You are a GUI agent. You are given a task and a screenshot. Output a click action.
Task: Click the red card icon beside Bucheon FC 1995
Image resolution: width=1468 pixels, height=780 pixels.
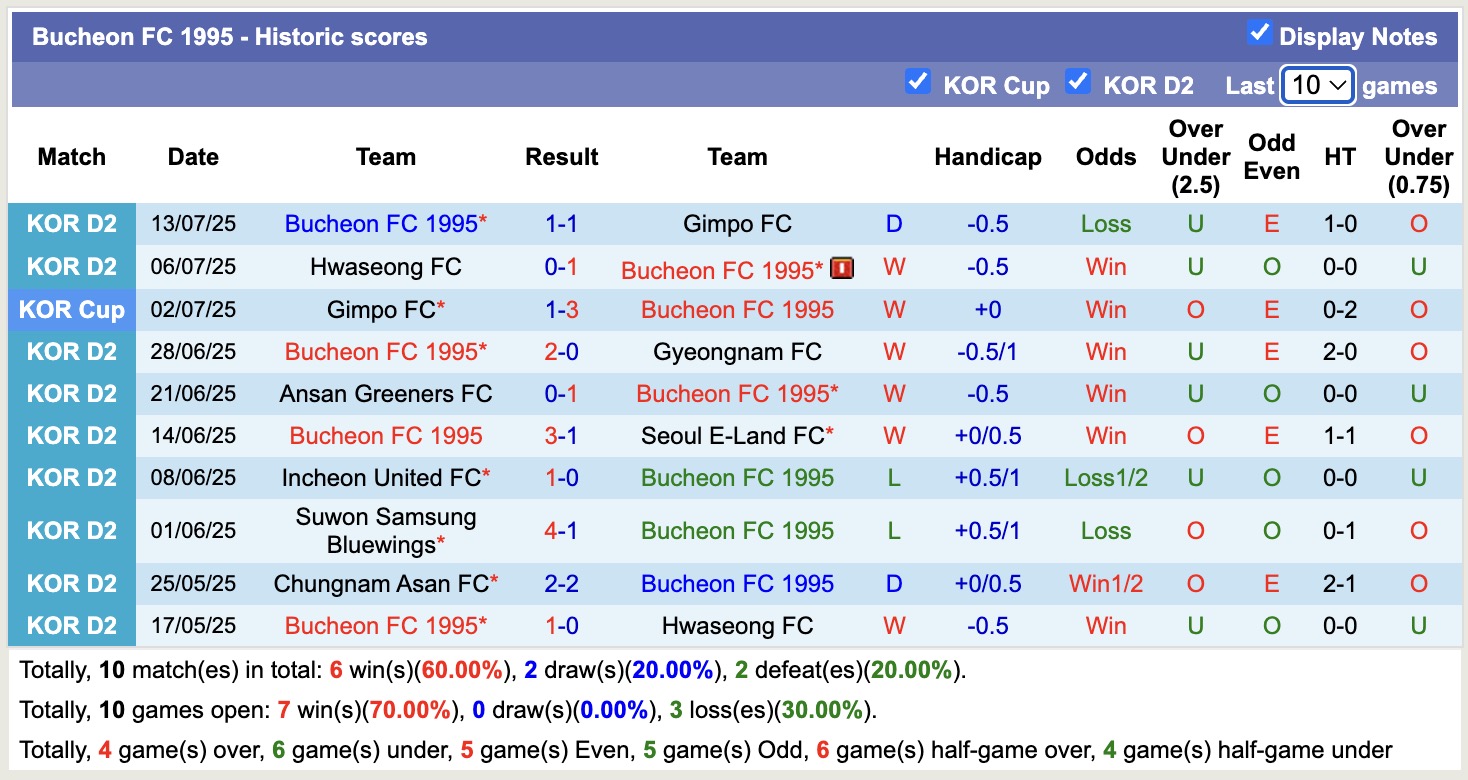coord(841,267)
